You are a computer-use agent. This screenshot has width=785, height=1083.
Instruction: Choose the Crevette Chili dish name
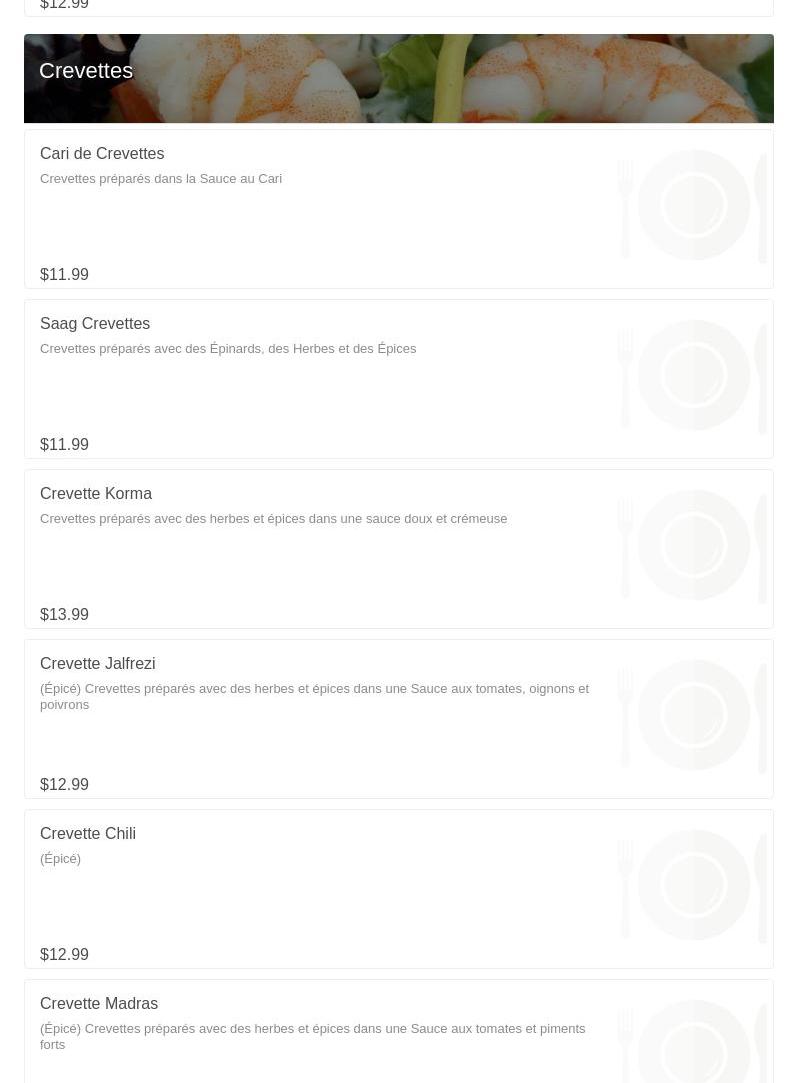click(88, 834)
